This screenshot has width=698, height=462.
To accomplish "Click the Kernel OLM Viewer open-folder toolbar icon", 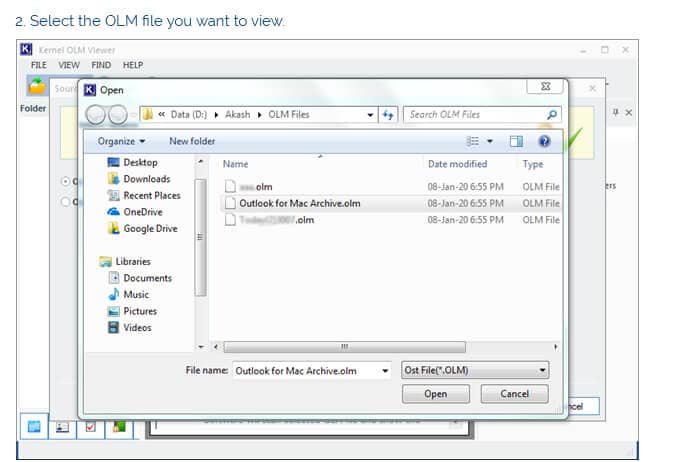I will (x=37, y=85).
